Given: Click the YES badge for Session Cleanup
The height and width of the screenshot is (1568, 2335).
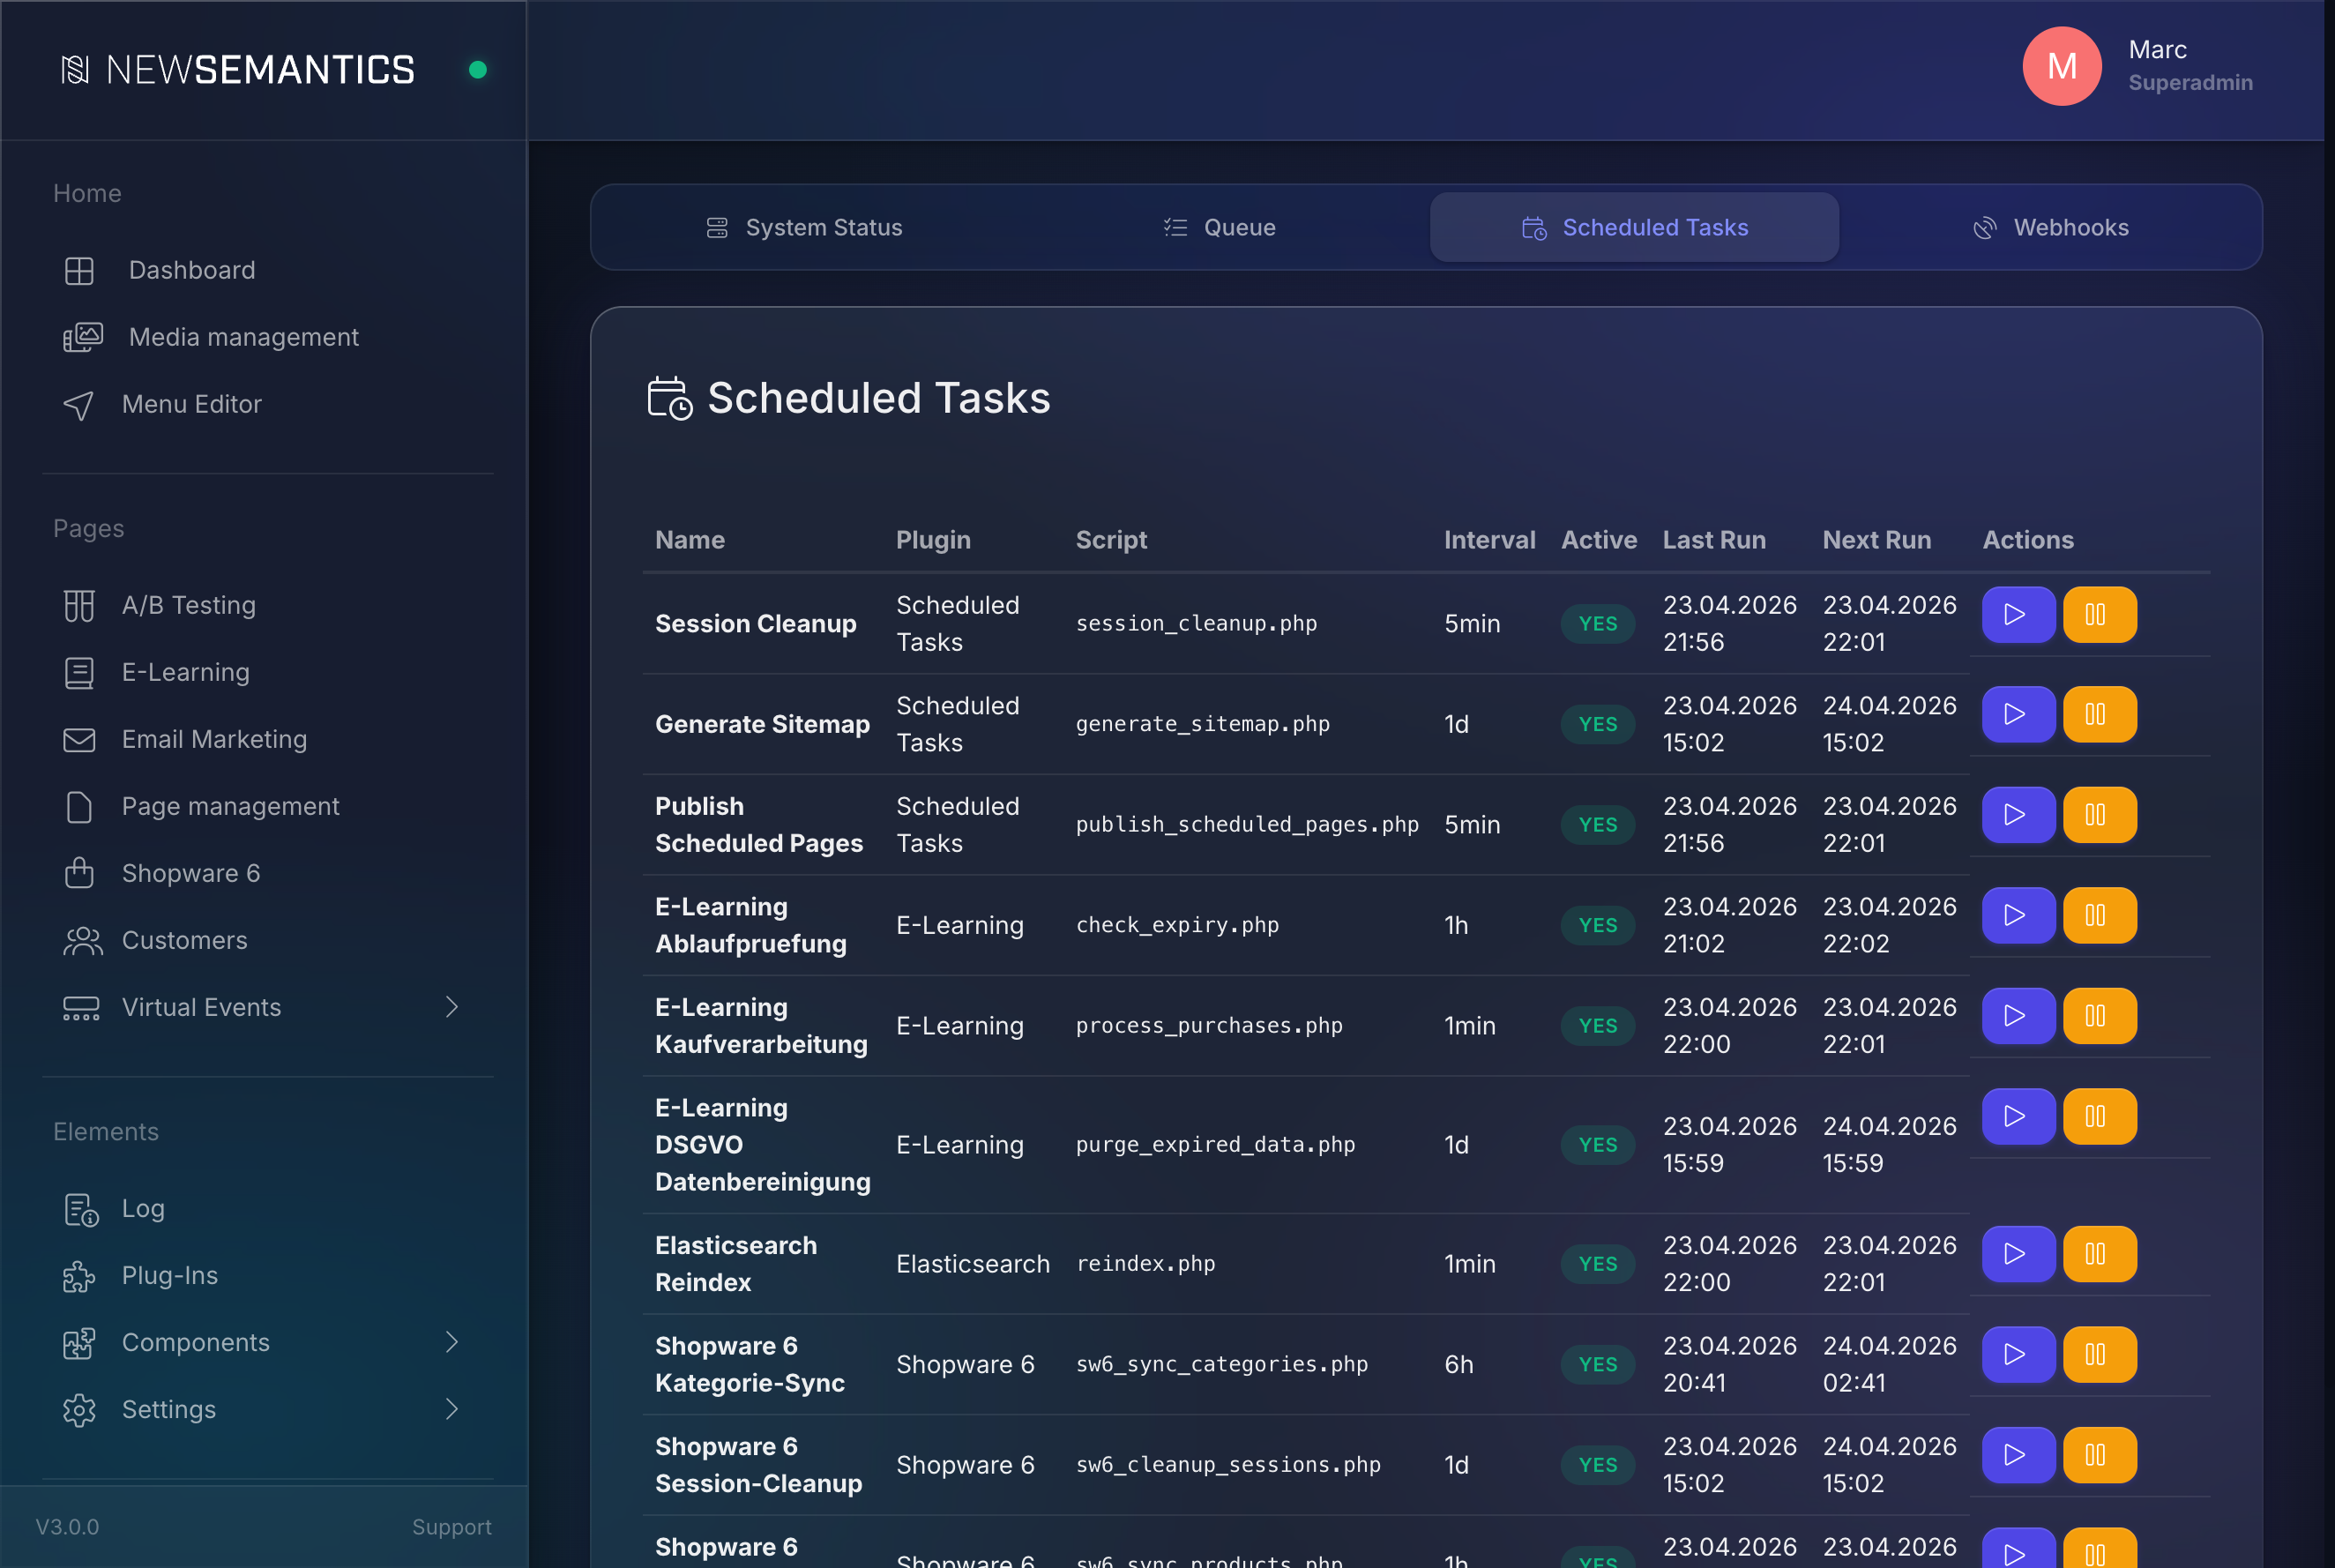Looking at the screenshot, I should click(1598, 624).
